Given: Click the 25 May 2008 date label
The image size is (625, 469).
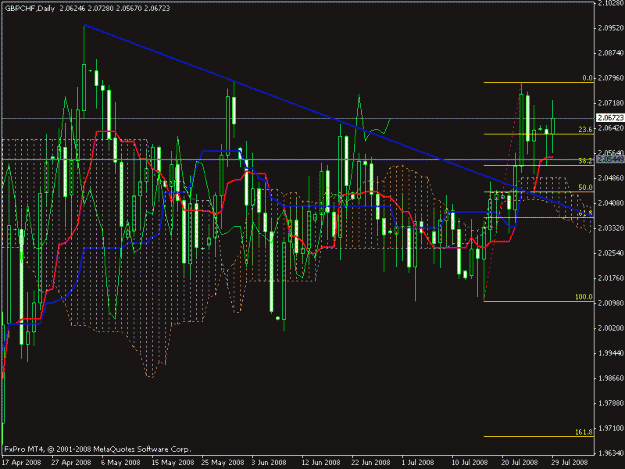Looking at the screenshot, I should (223, 462).
